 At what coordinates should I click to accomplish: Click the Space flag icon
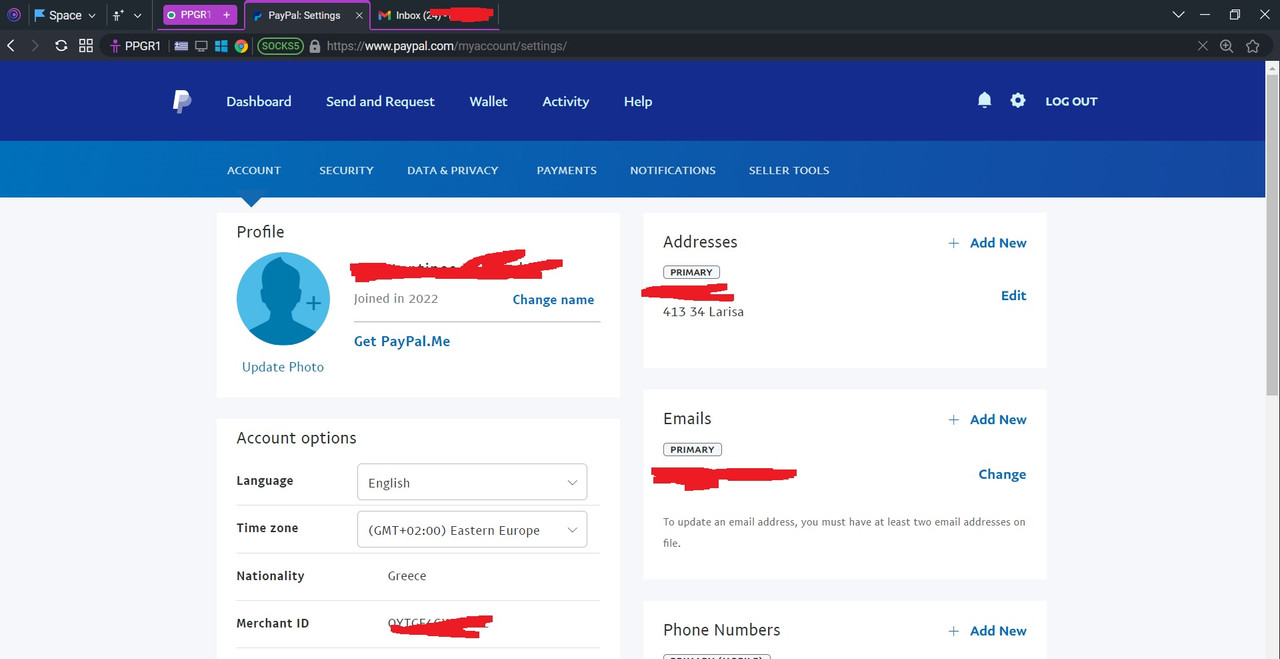tap(40, 15)
